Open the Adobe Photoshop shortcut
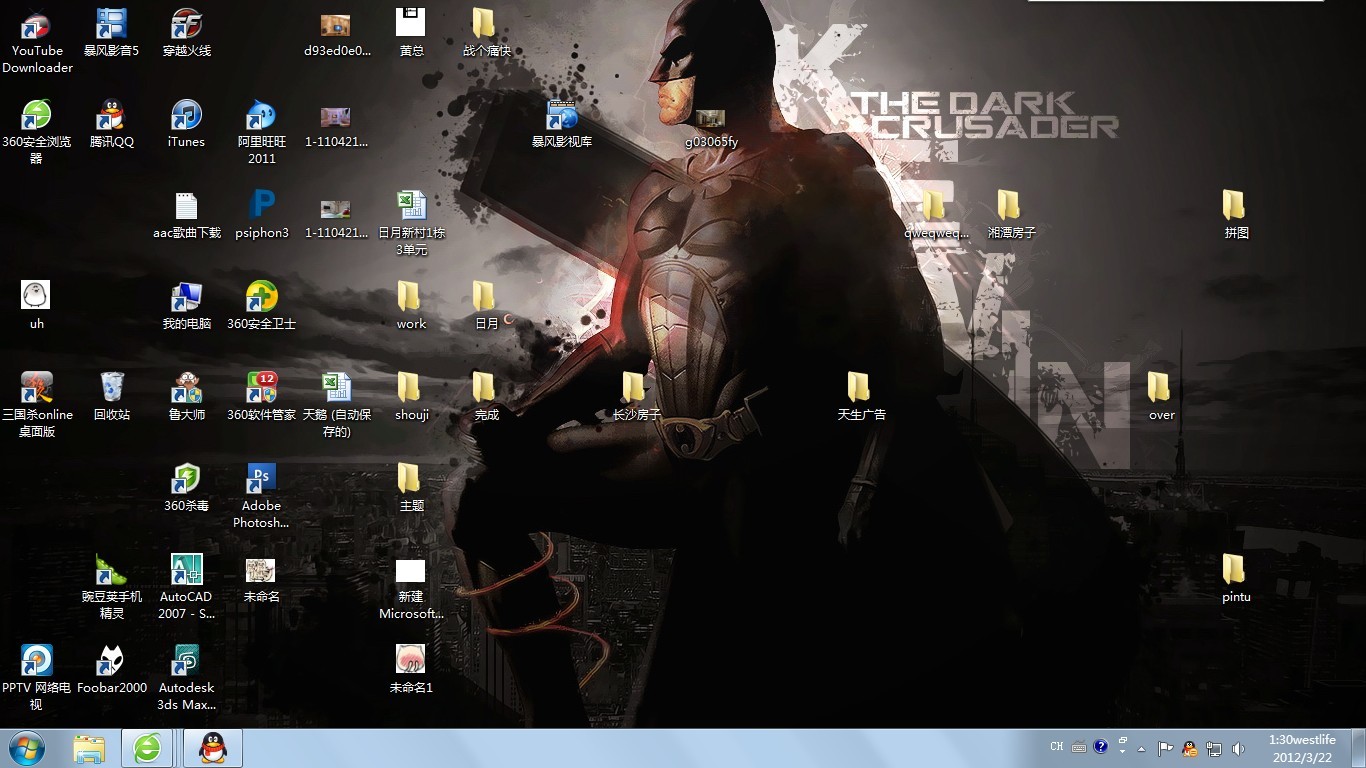Screen dimensions: 1366x768 (x=262, y=496)
